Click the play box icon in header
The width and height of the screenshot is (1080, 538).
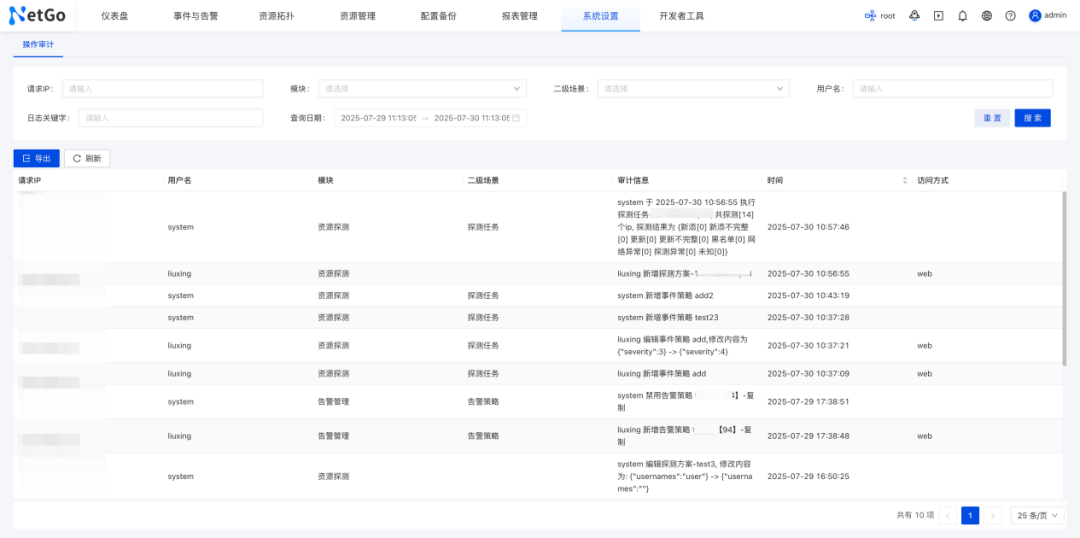coord(938,16)
